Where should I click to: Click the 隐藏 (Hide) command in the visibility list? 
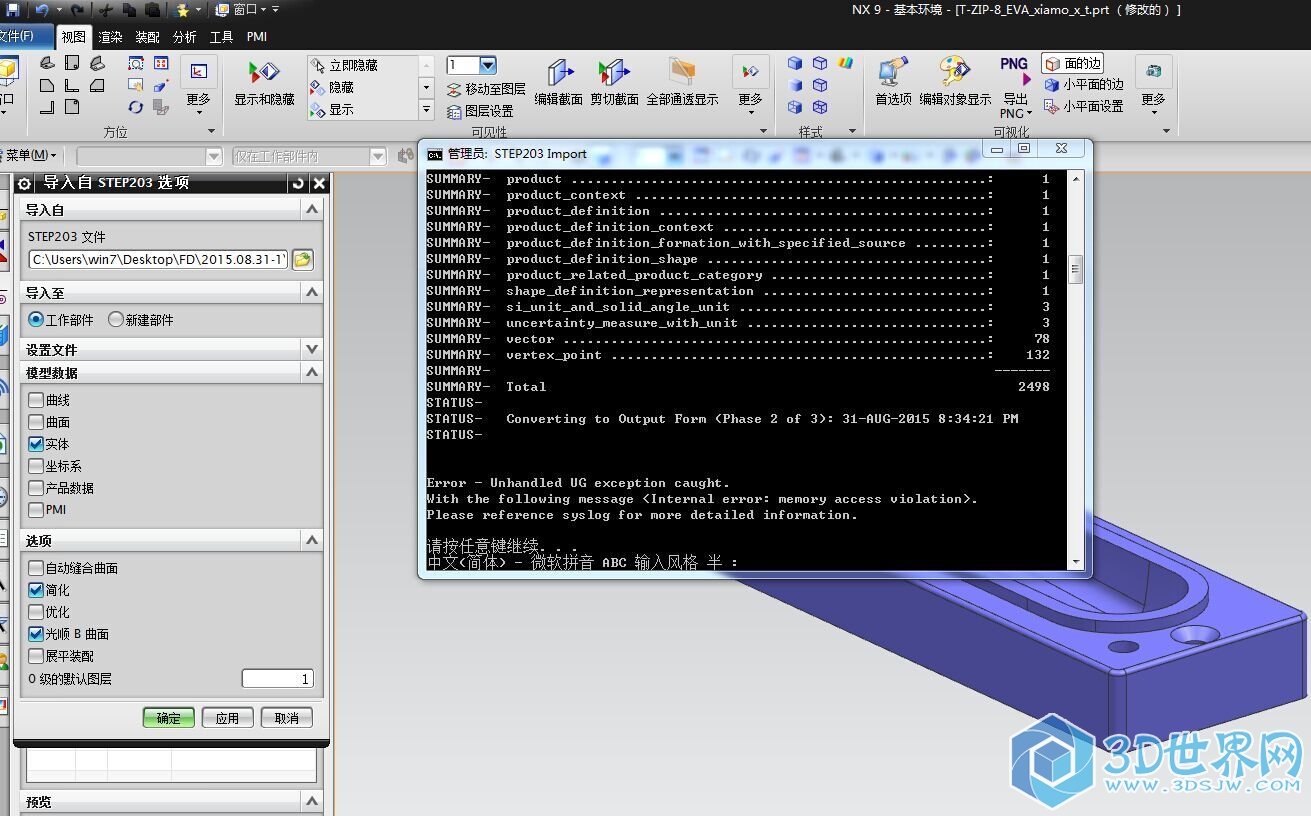point(333,87)
